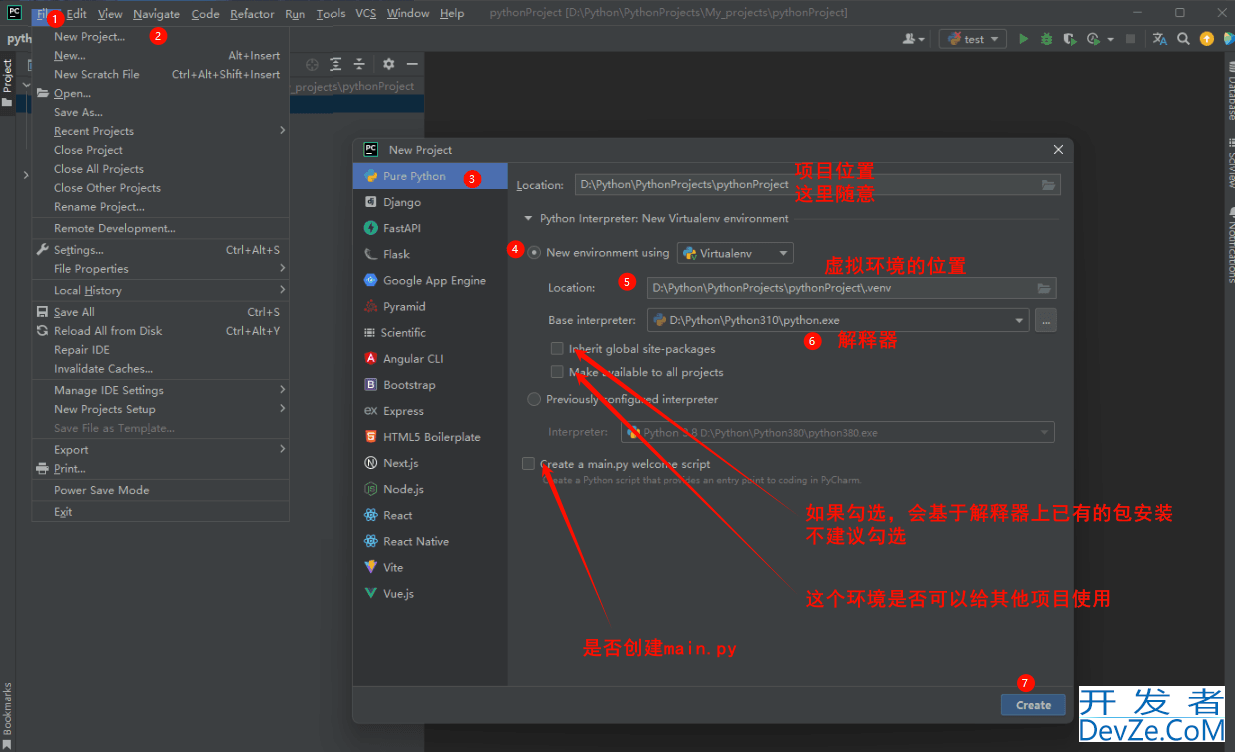Choose Angular CLI project type

(x=430, y=358)
